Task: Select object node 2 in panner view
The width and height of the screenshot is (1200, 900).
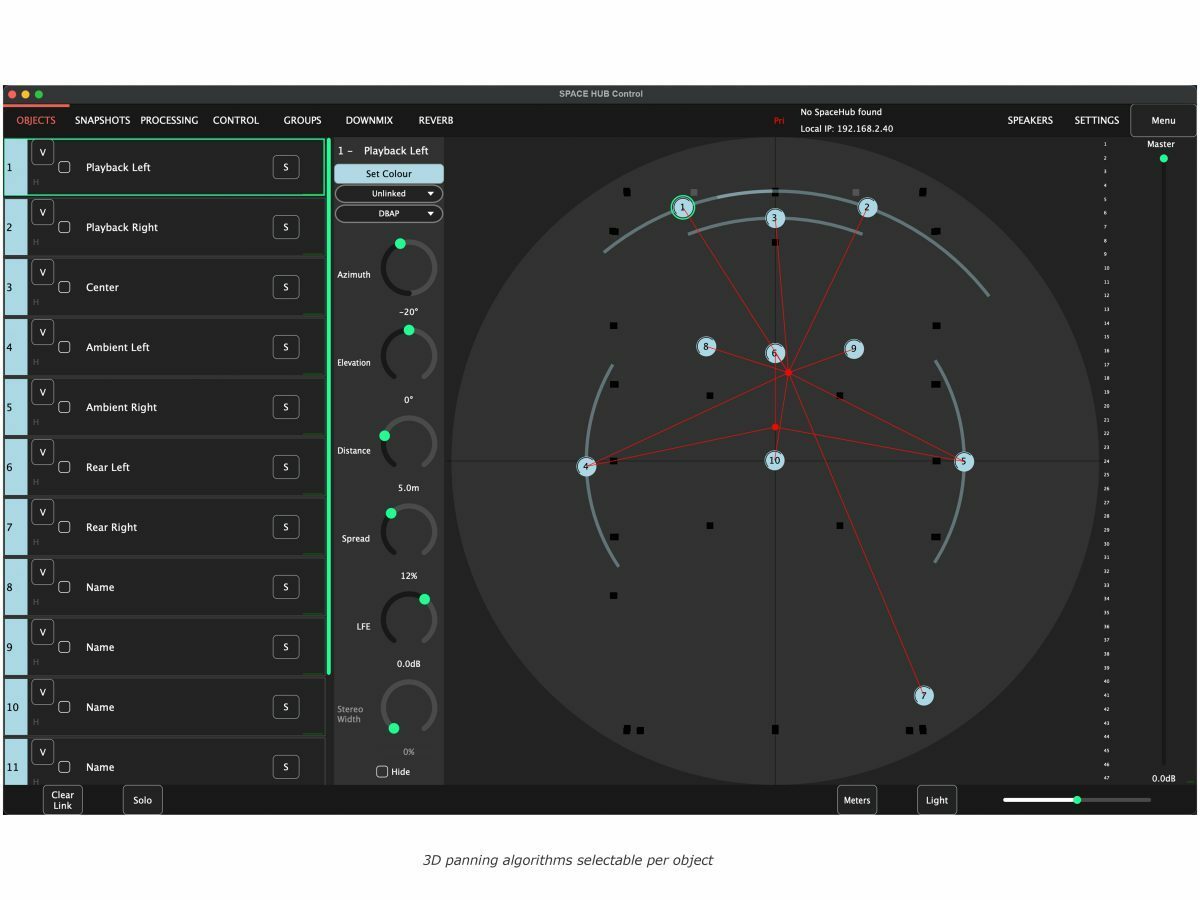Action: [867, 208]
